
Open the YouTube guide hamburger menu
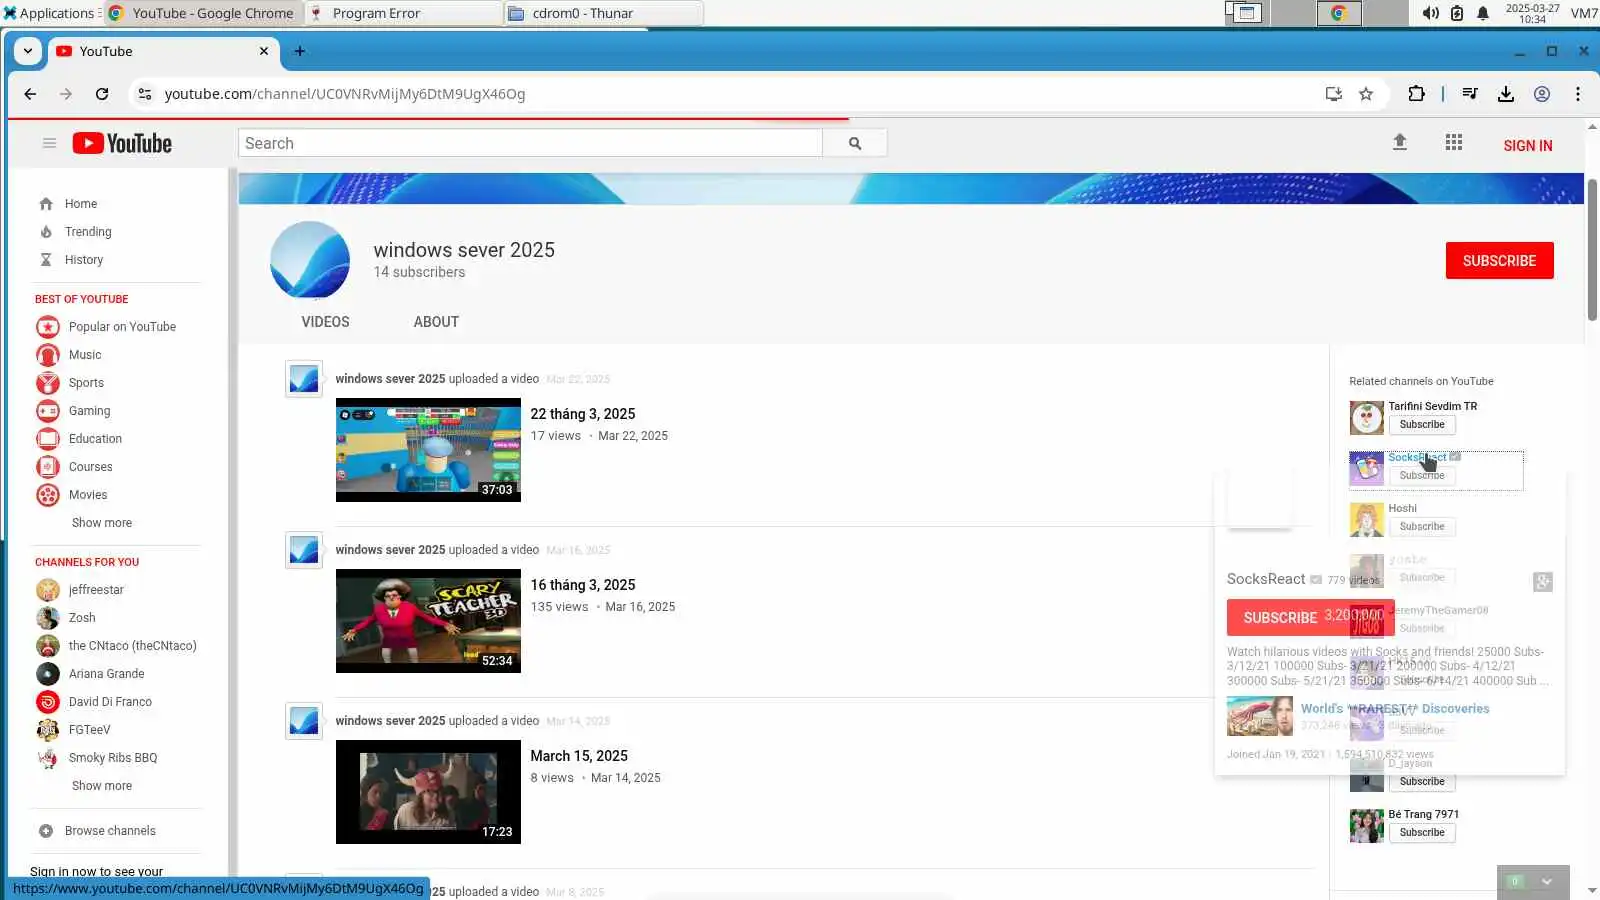point(49,144)
